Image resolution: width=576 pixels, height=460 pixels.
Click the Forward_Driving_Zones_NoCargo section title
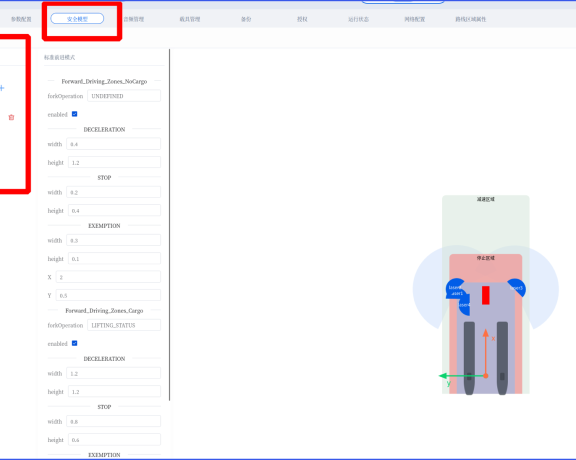pos(104,81)
